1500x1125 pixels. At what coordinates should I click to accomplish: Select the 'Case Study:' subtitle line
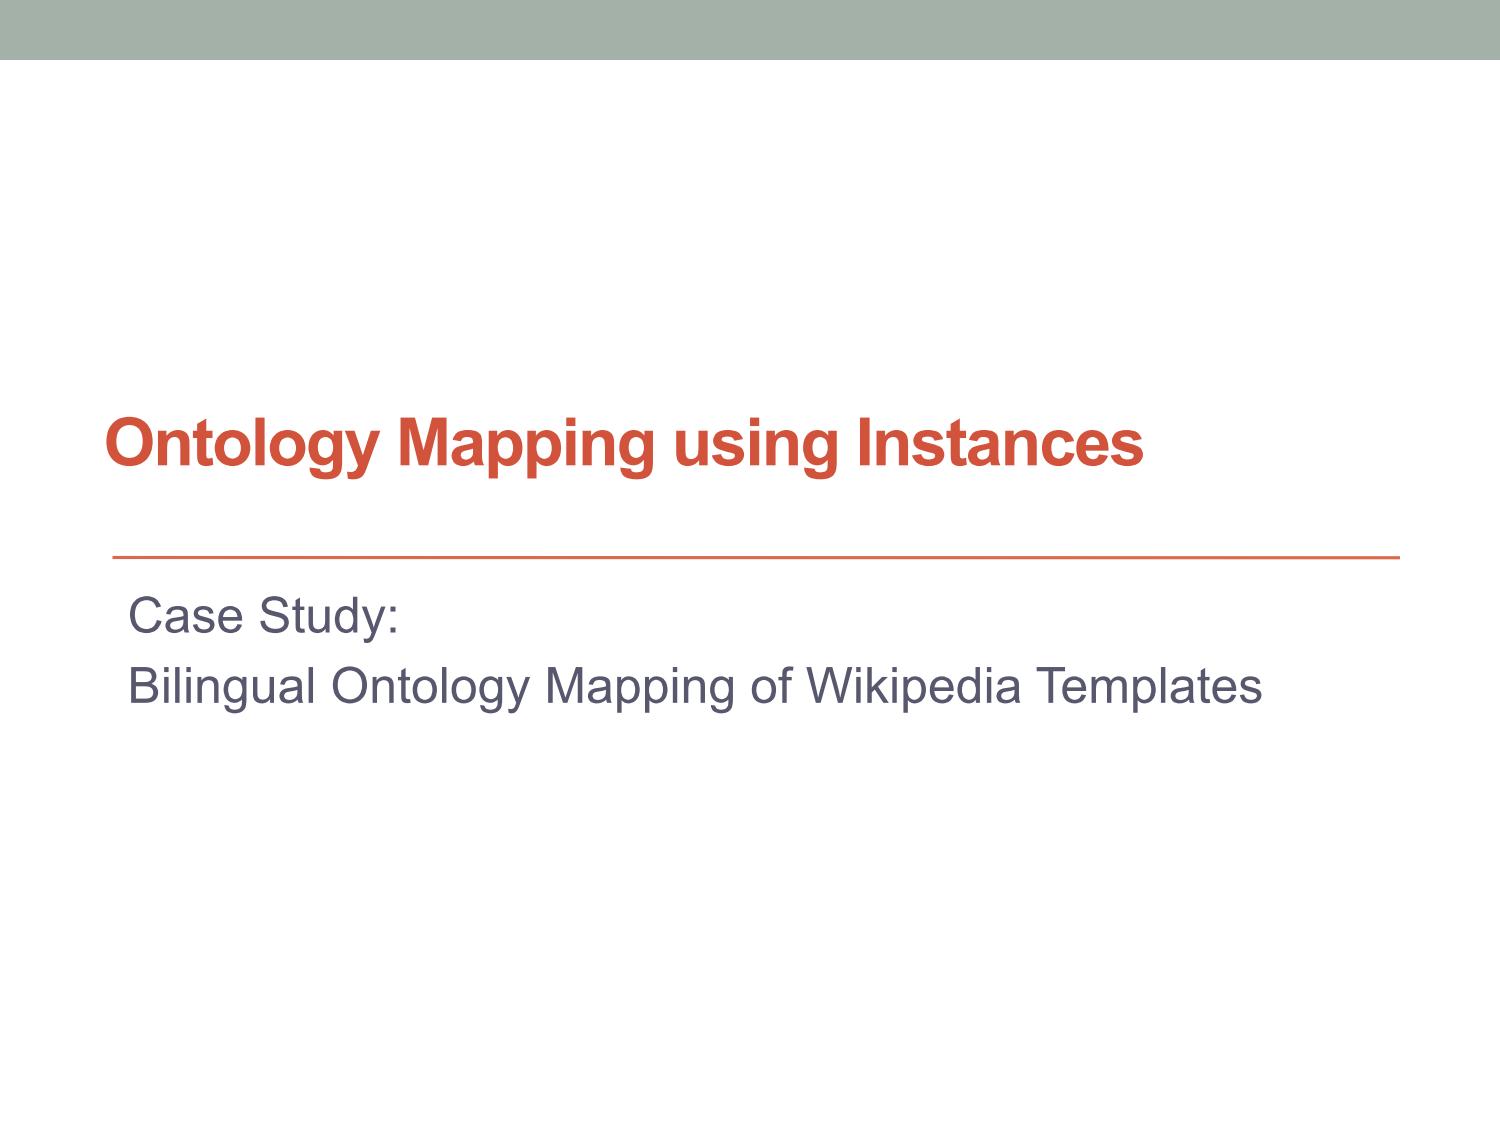pos(264,615)
